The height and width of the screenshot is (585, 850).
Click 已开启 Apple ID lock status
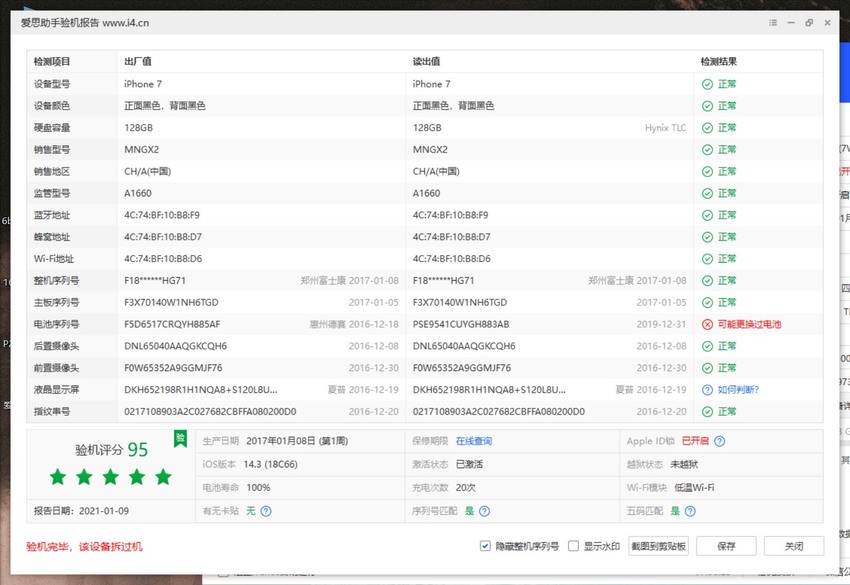pyautogui.click(x=695, y=441)
